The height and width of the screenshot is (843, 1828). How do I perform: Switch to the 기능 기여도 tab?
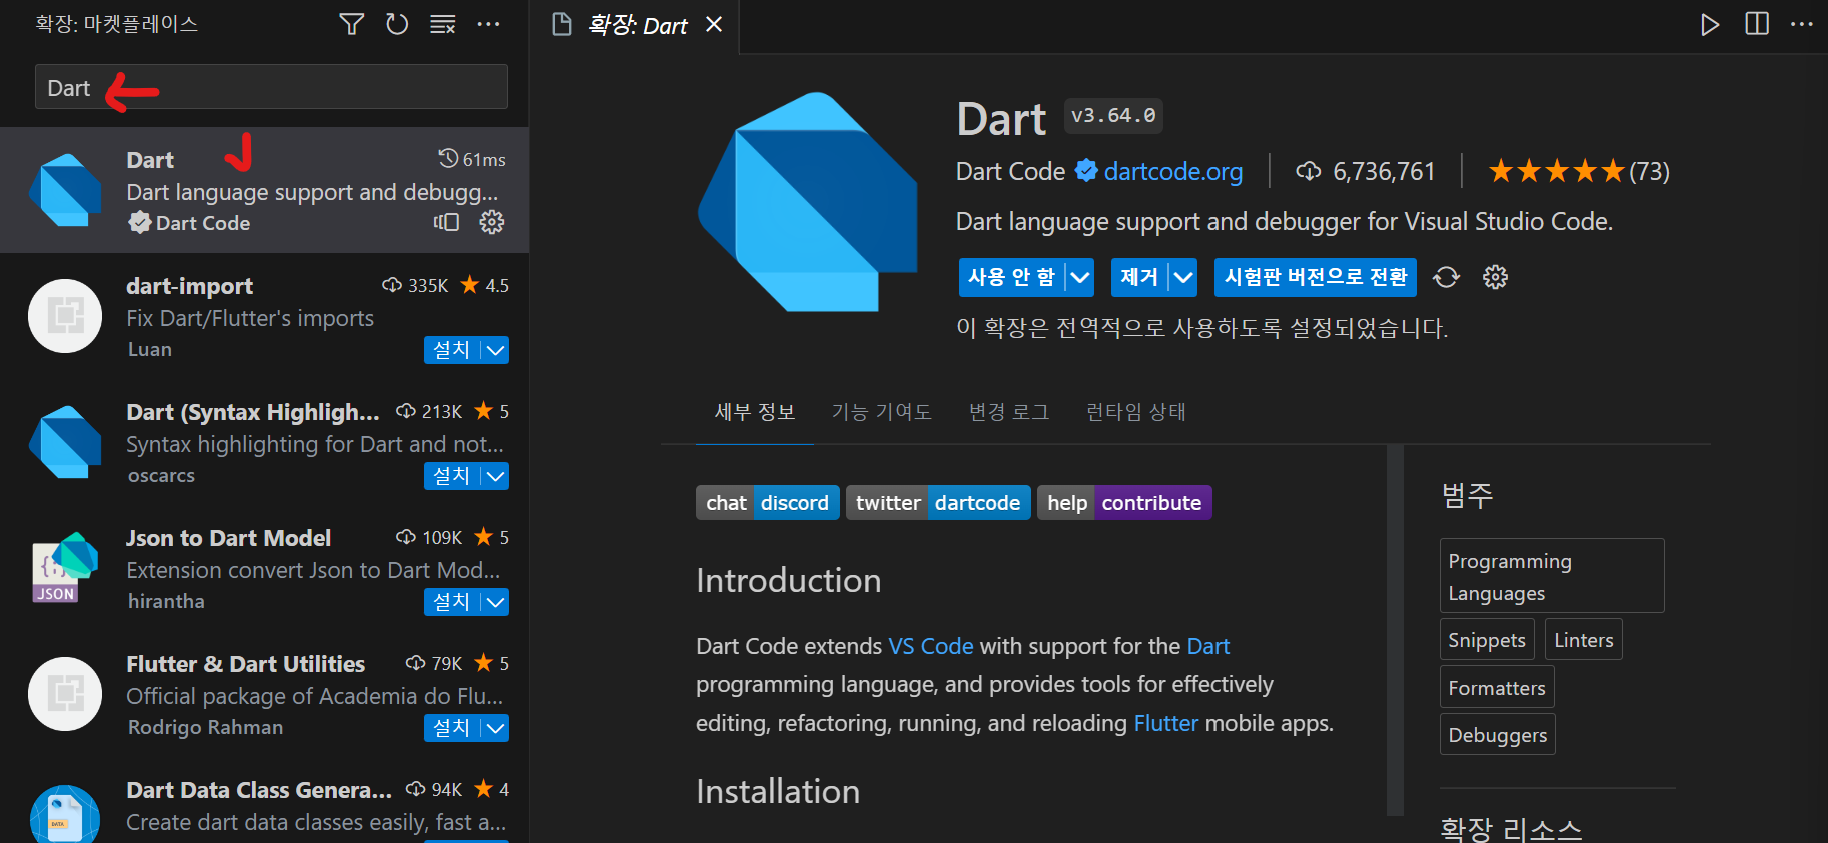pyautogui.click(x=881, y=412)
